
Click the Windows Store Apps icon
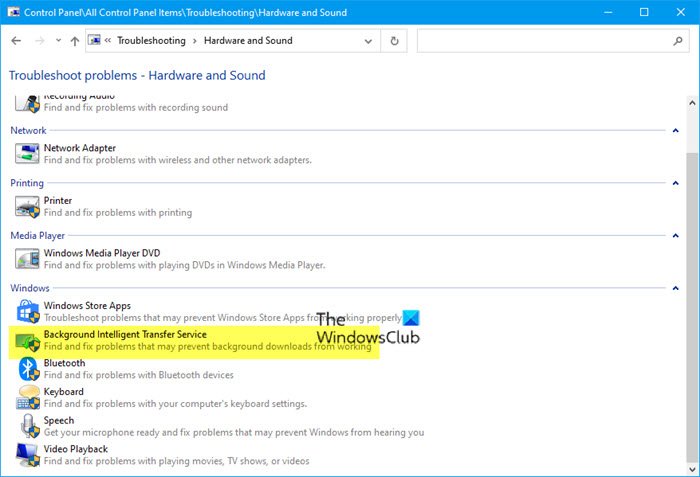click(28, 311)
